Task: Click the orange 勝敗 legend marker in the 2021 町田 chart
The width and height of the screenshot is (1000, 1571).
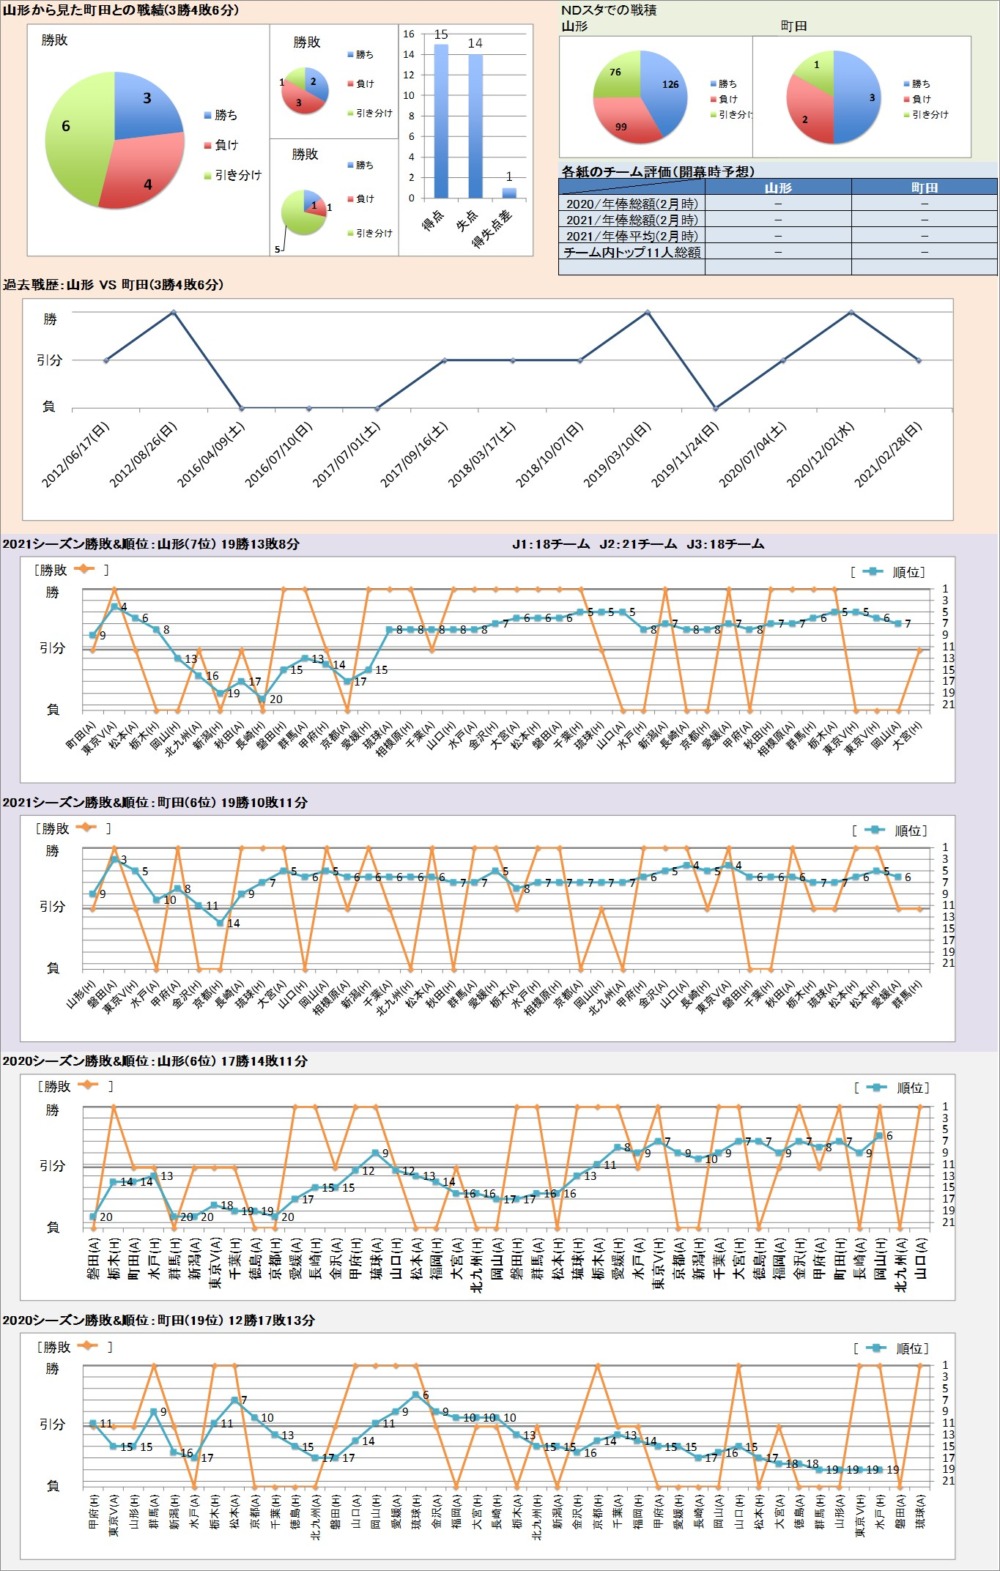Action: 86,827
